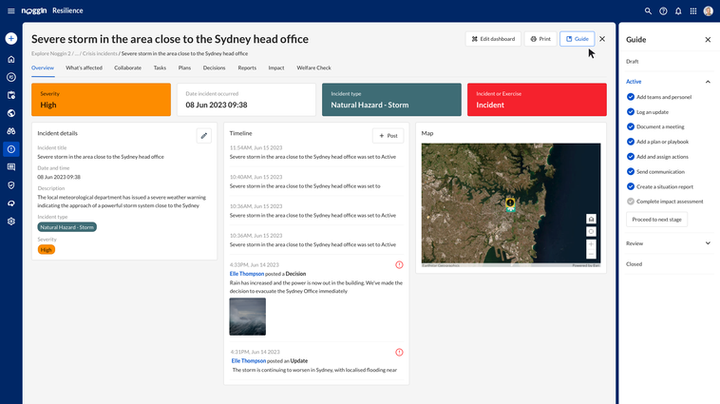Collapse the Active stage chevron
This screenshot has width=720, height=404.
click(708, 82)
